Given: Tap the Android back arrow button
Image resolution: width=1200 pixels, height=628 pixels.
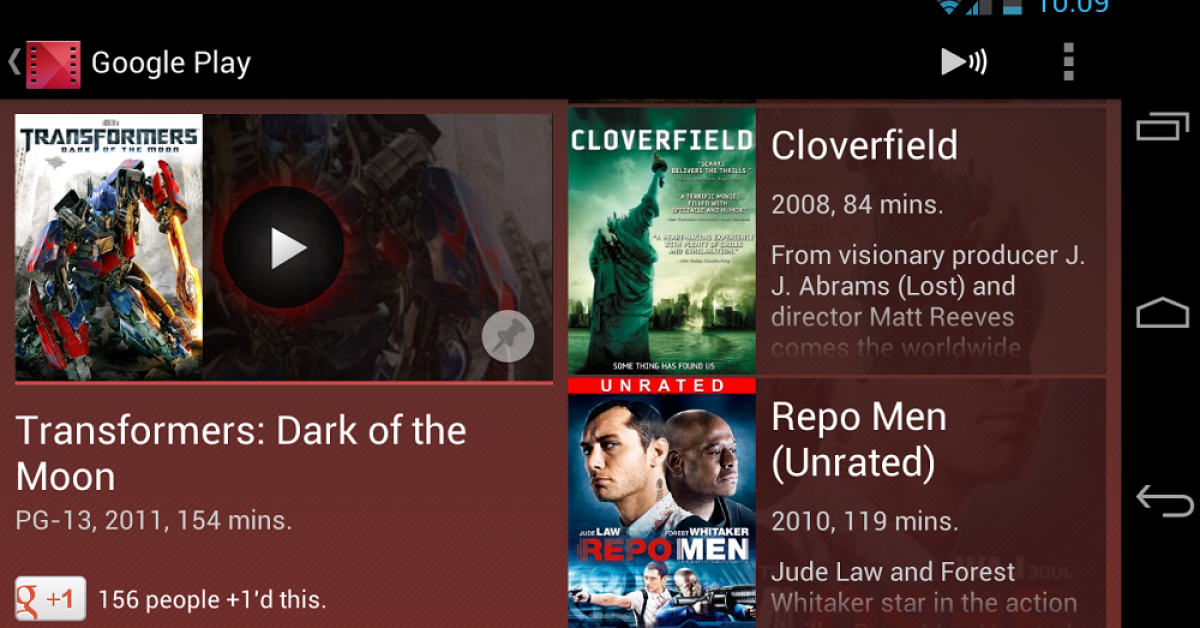Looking at the screenshot, I should (x=1164, y=500).
